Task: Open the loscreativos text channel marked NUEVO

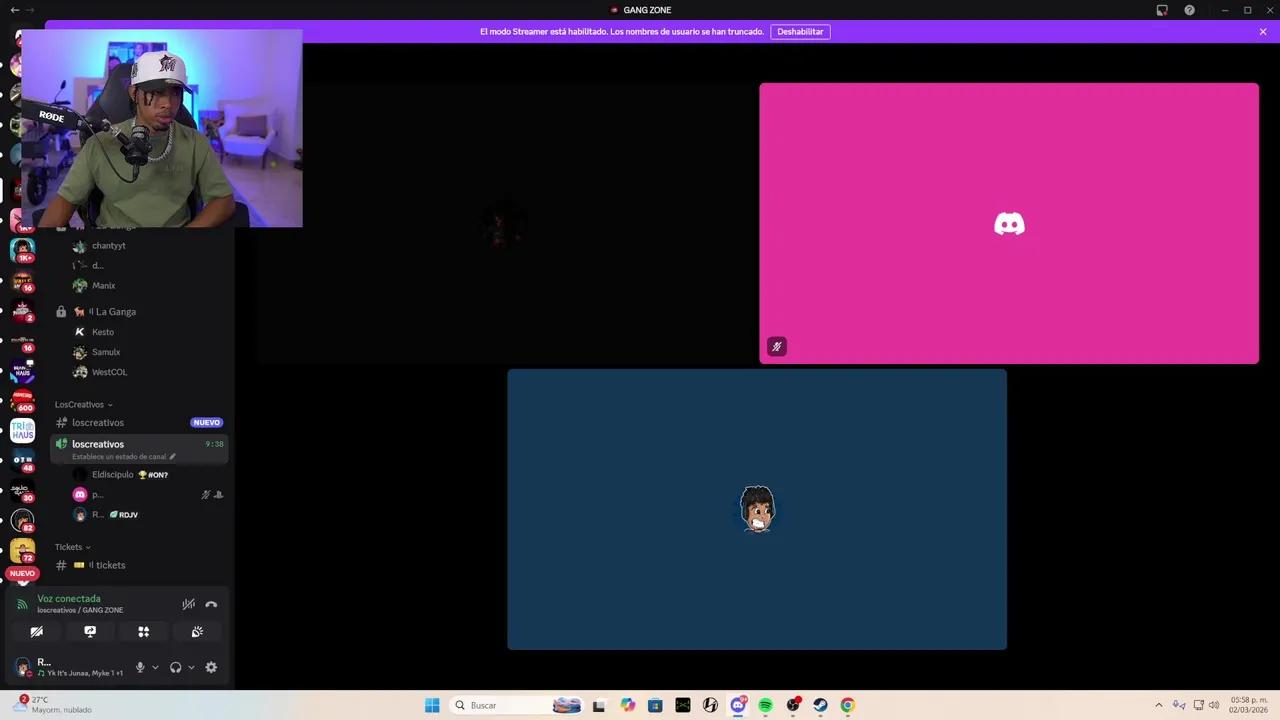Action: [139, 423]
